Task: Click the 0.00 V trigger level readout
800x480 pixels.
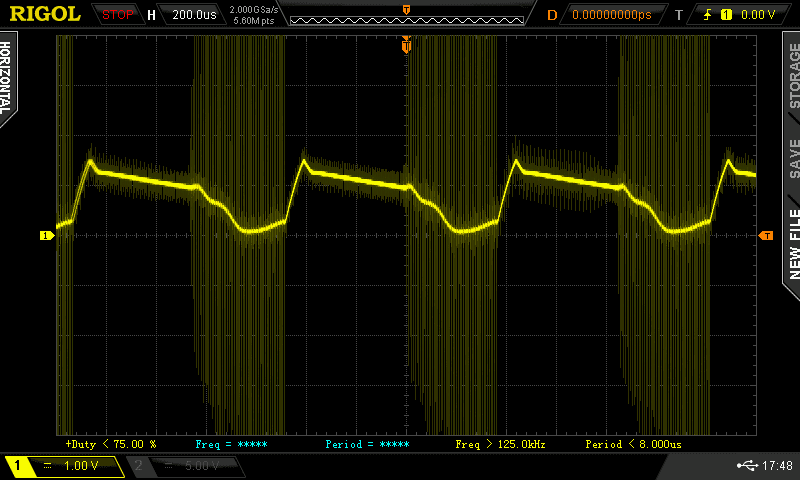Action: pyautogui.click(x=757, y=15)
